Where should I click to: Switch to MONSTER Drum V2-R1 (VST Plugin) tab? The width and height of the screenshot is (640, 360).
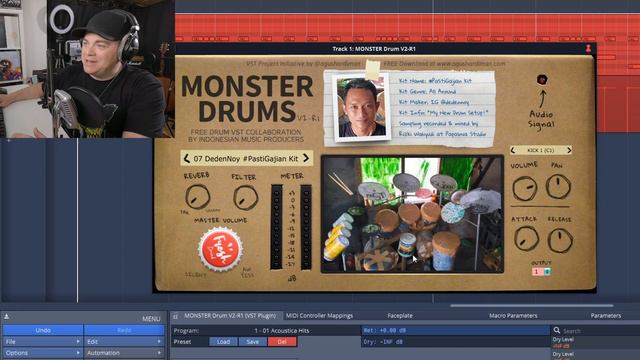pyautogui.click(x=230, y=316)
